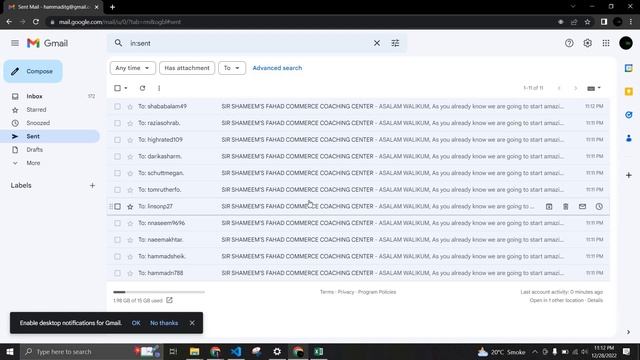Open the email to nnaseem9696
The image size is (640, 360).
click(x=358, y=223)
